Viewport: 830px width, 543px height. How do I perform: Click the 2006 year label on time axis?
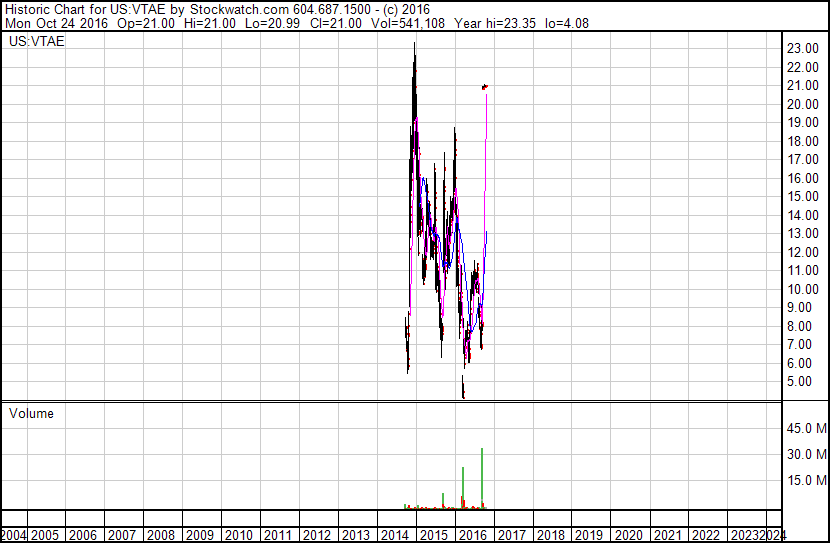(x=83, y=535)
